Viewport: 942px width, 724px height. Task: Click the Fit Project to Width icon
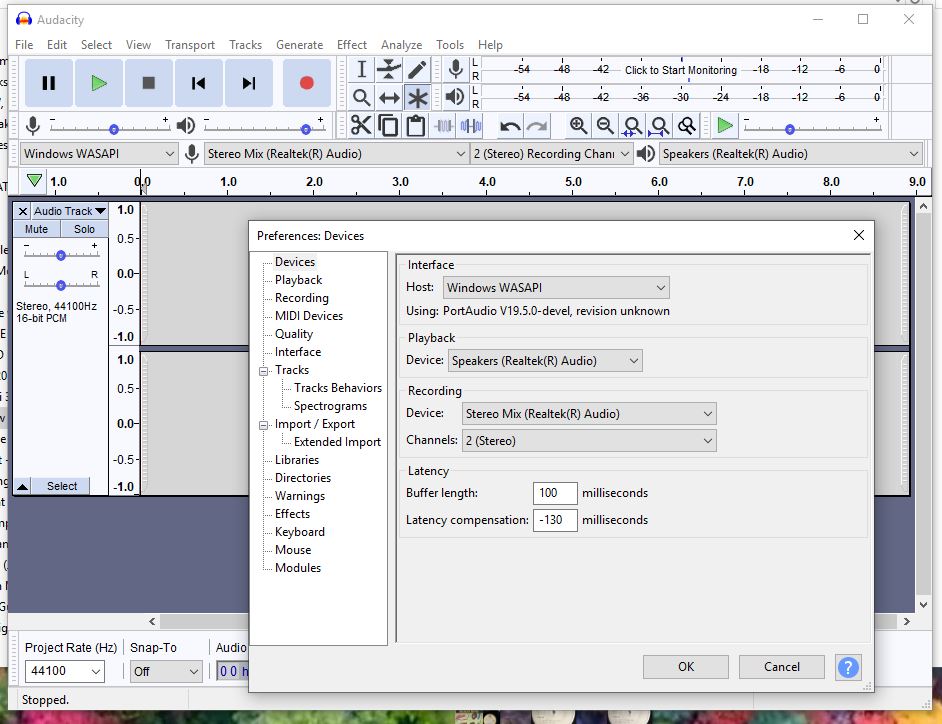(660, 126)
